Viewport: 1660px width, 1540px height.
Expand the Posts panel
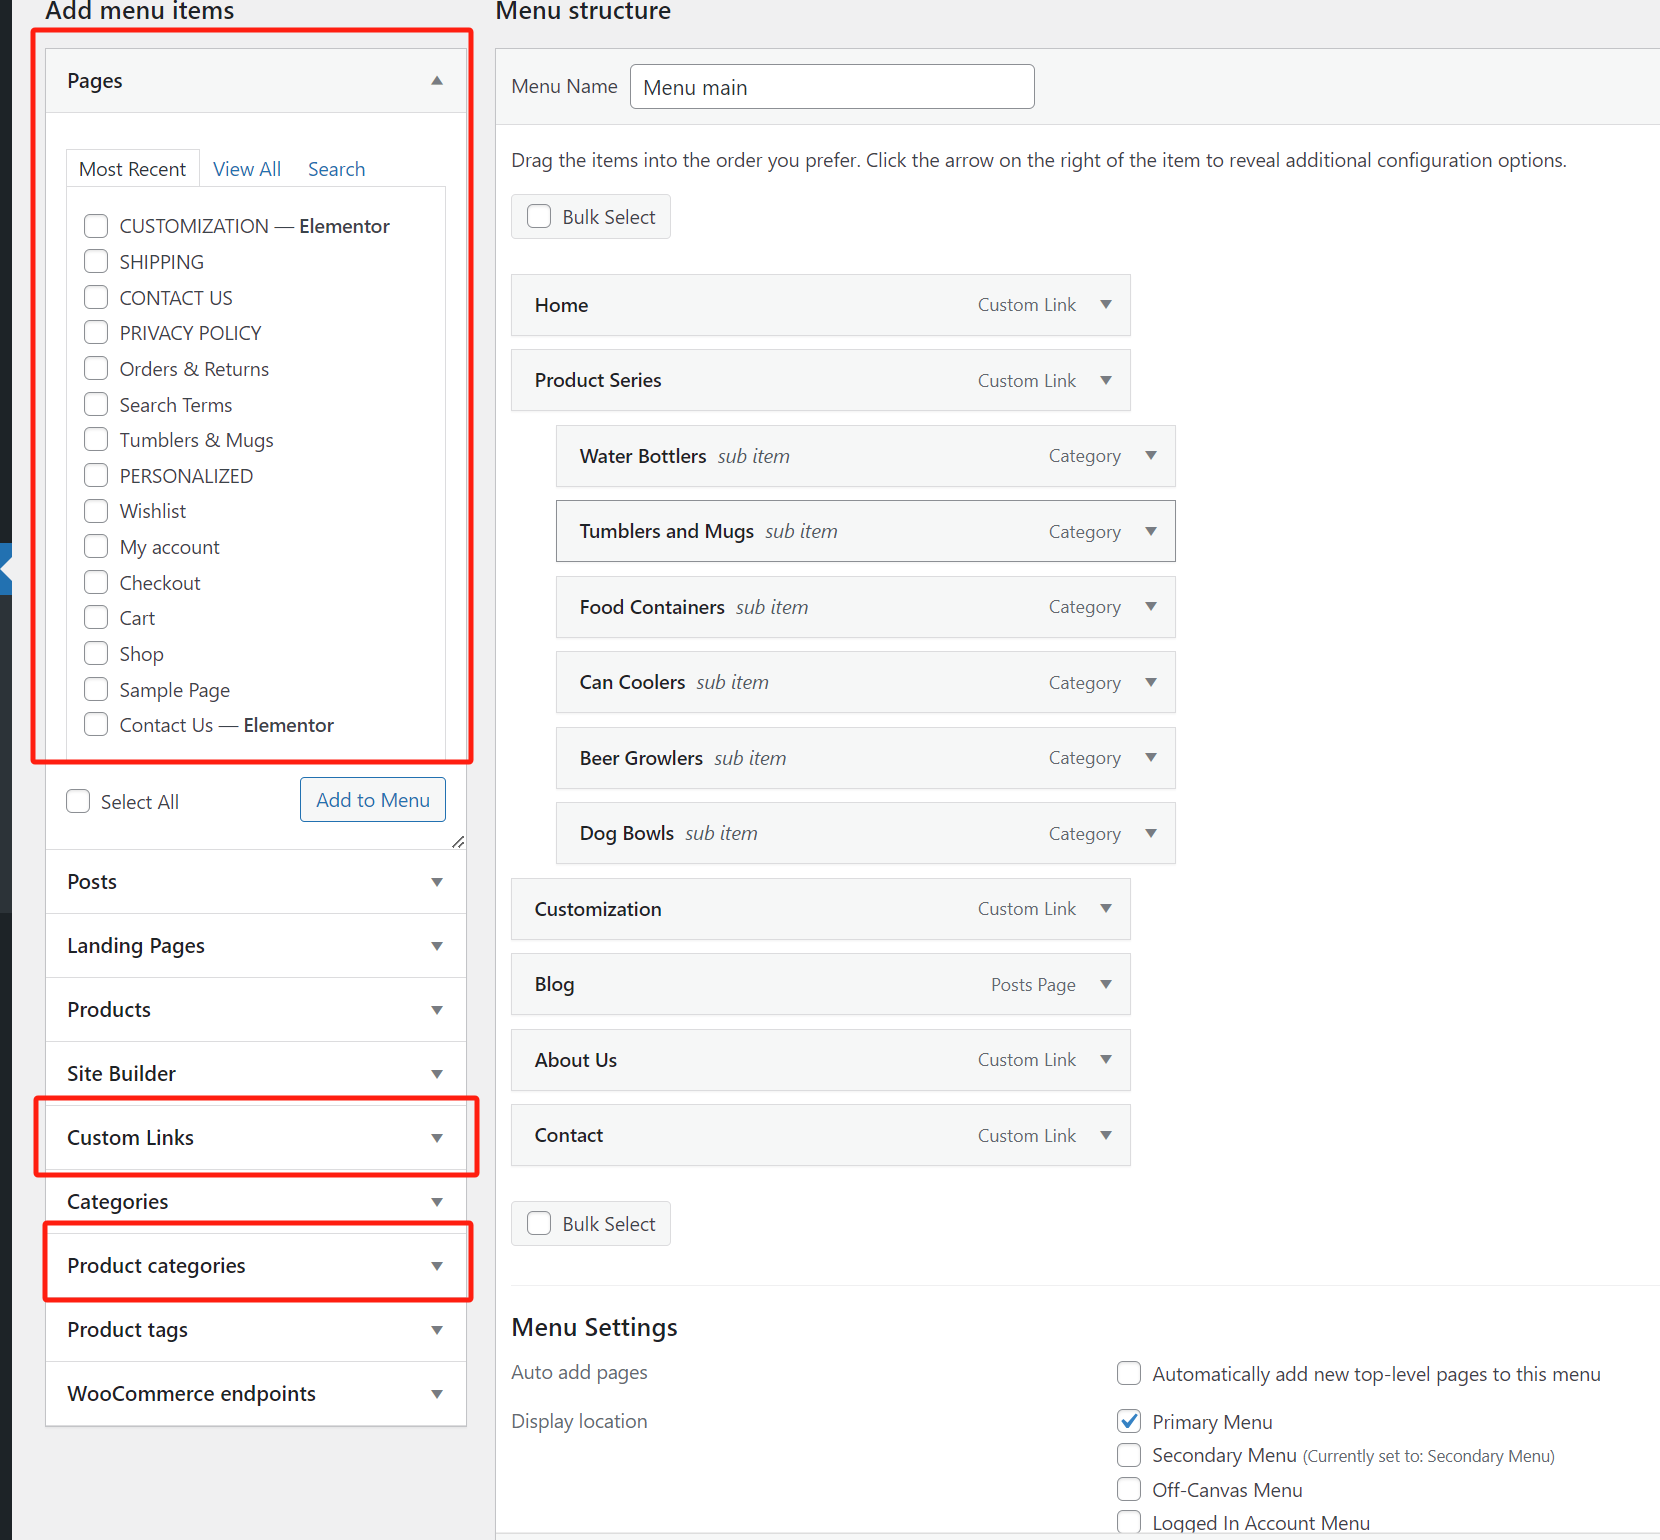(x=436, y=882)
